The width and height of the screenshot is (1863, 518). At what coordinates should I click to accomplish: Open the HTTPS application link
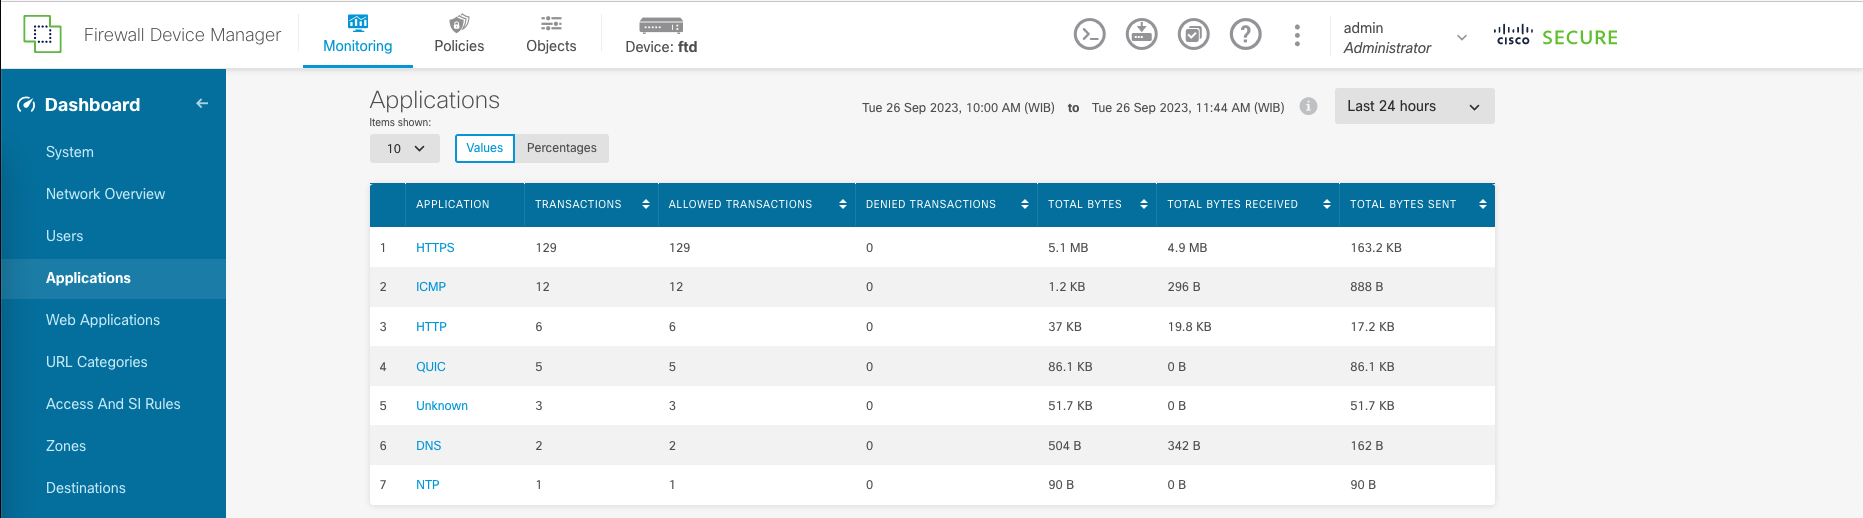coord(435,248)
